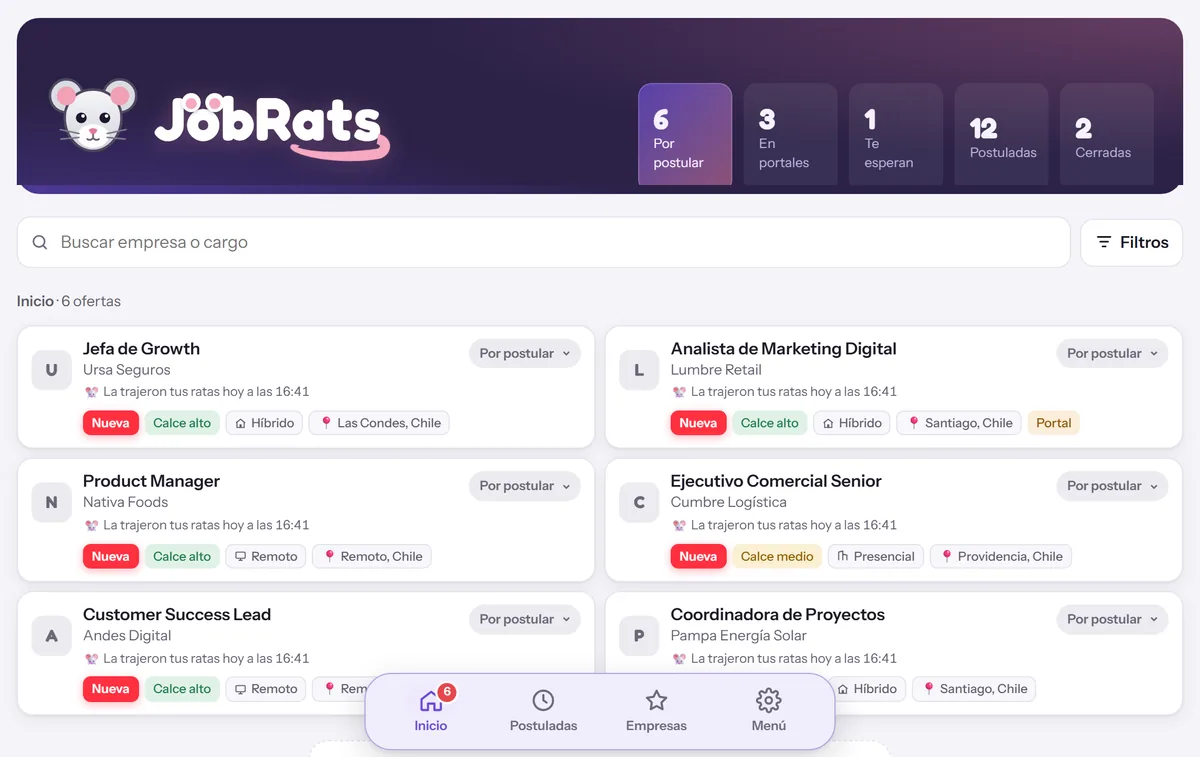Click the P avatar of Pampa Energía Solar
This screenshot has height=757, width=1200.
(x=639, y=635)
